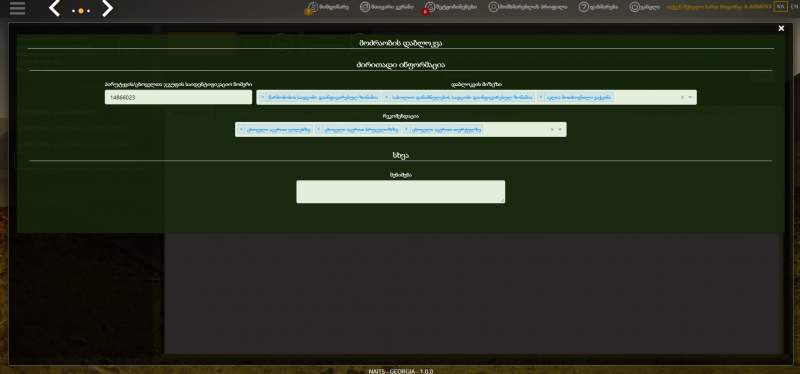Image resolution: width=800 pixels, height=374 pixels.
Task: Click the note textarea under the Other section
Action: (401, 191)
